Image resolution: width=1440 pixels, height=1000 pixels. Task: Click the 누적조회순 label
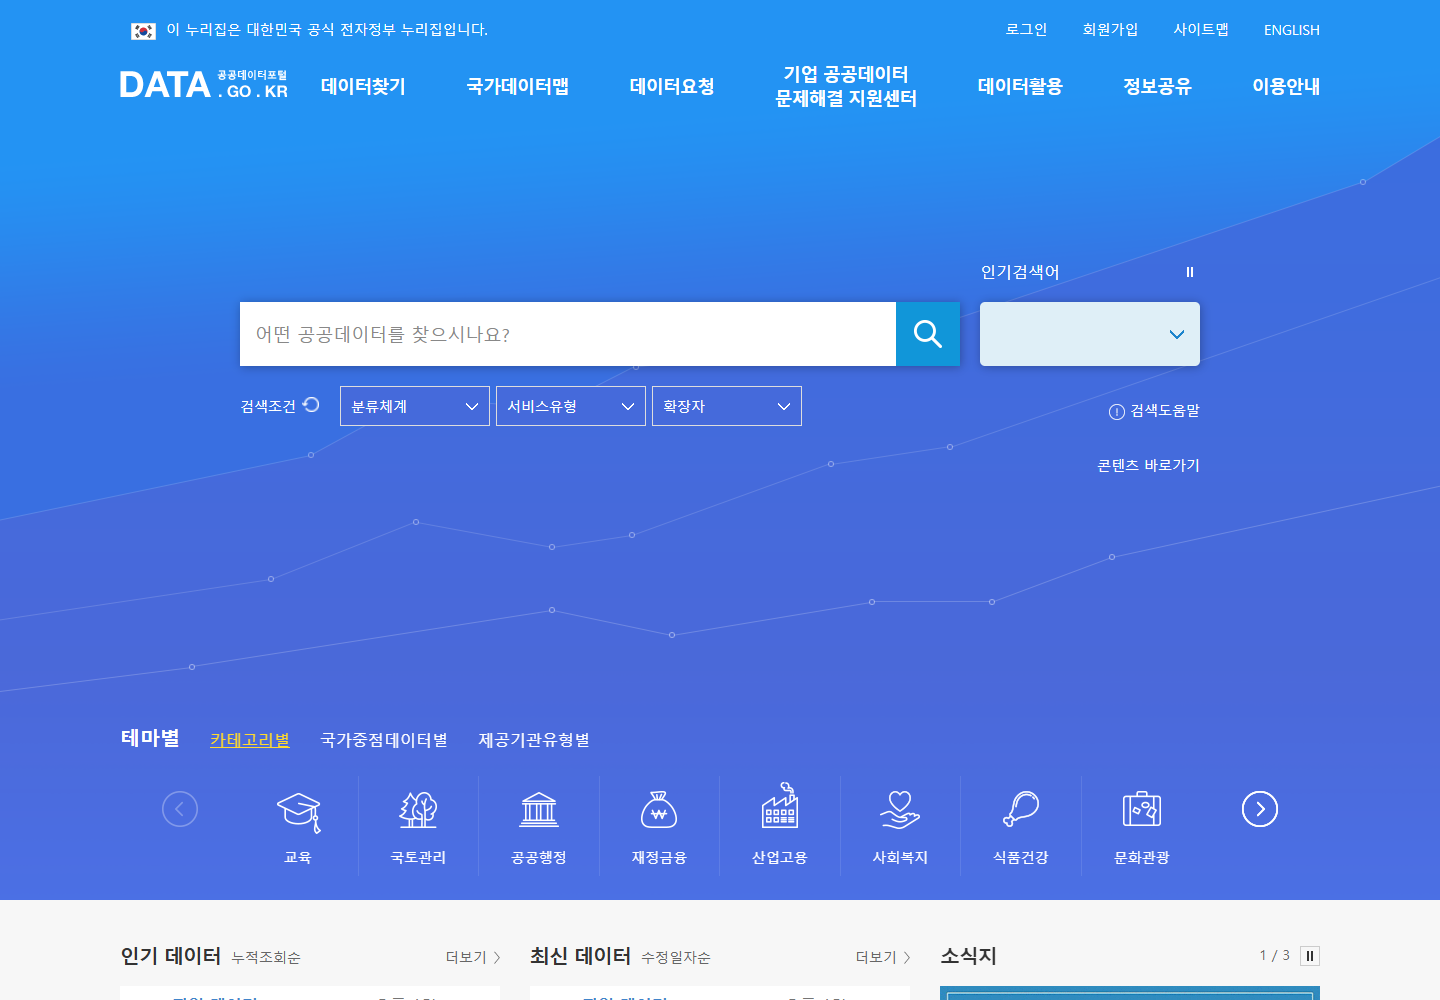266,958
